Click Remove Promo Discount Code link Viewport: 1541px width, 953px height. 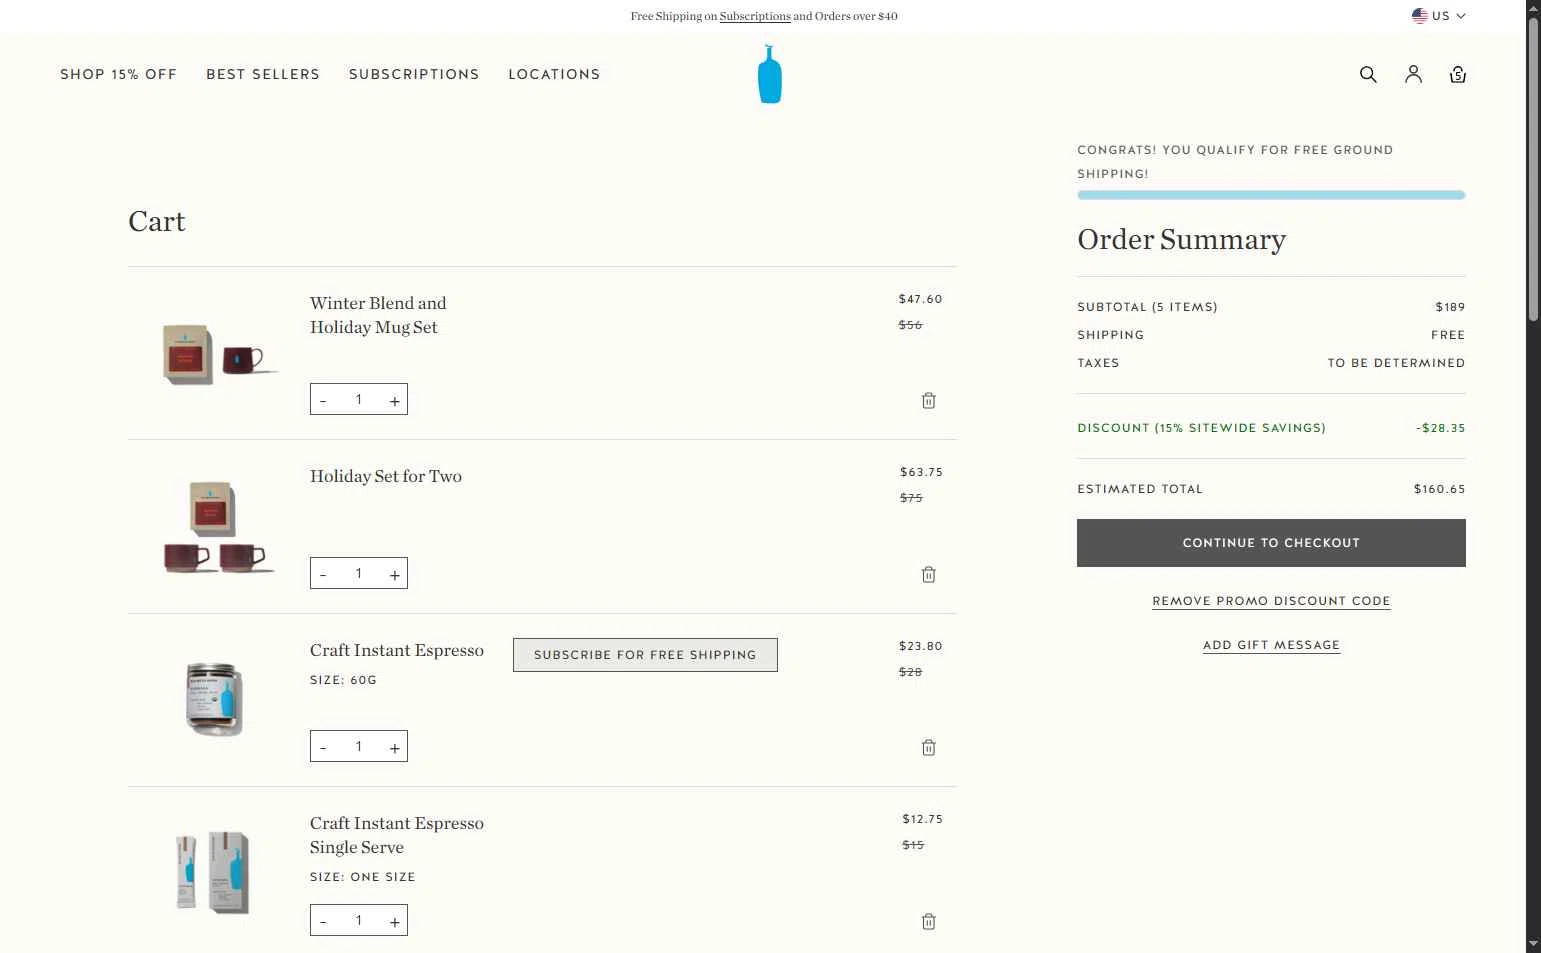point(1271,601)
